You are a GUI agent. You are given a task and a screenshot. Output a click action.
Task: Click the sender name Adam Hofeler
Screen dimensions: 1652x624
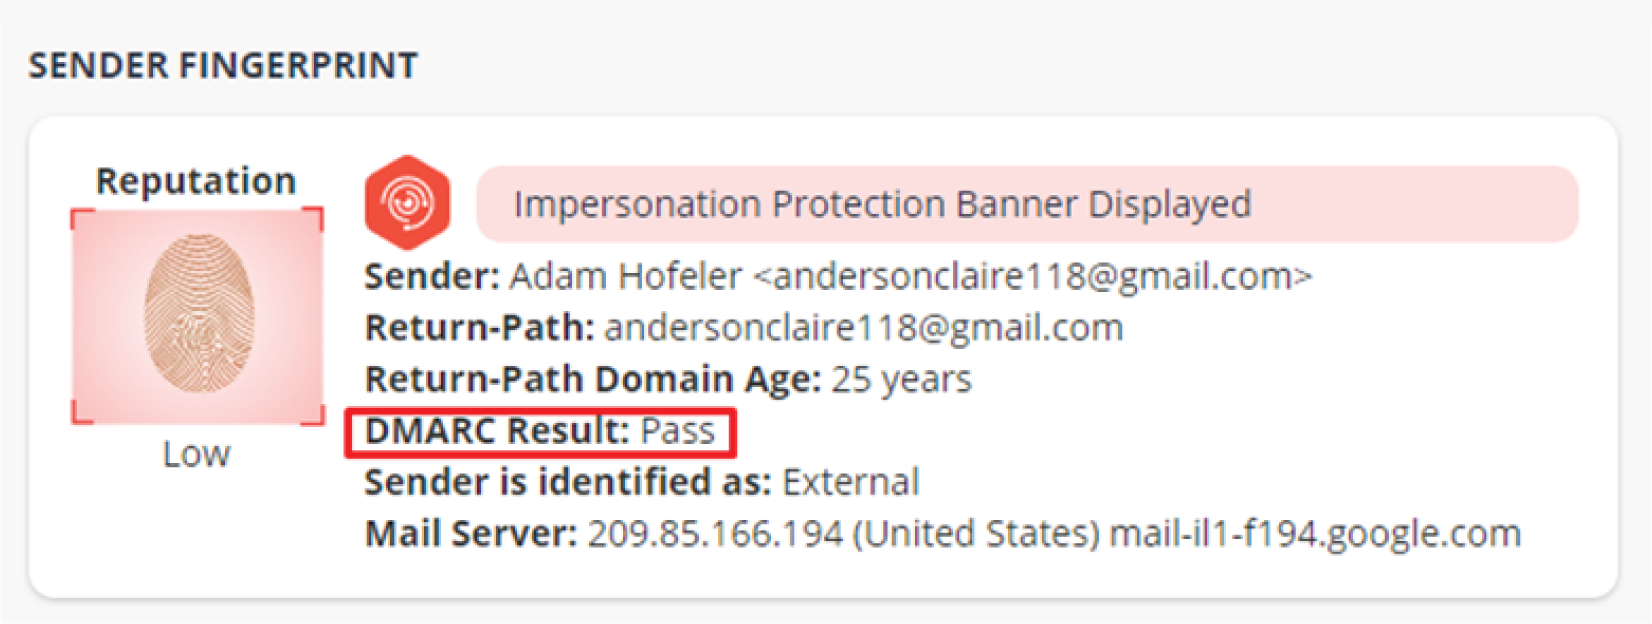(625, 276)
